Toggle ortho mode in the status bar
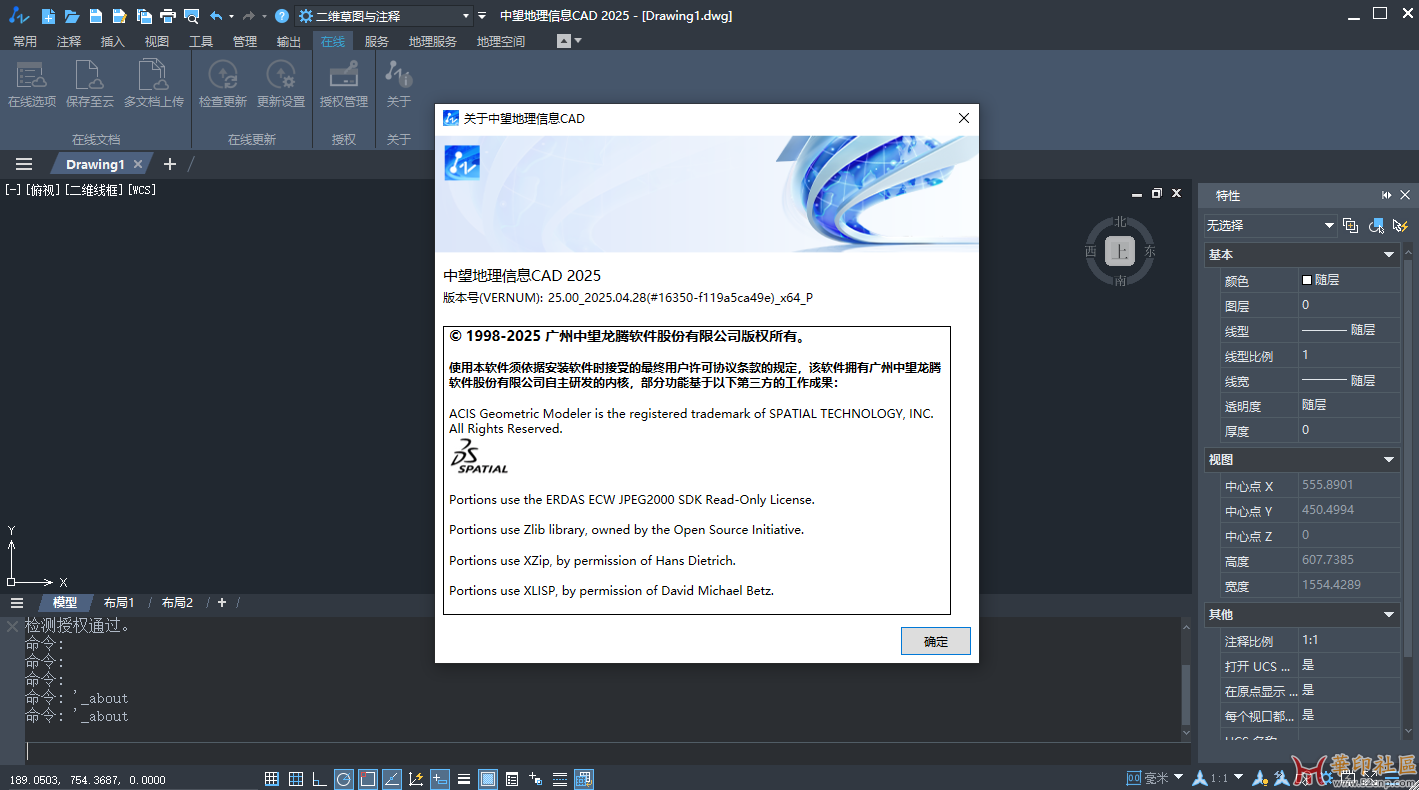 click(320, 779)
